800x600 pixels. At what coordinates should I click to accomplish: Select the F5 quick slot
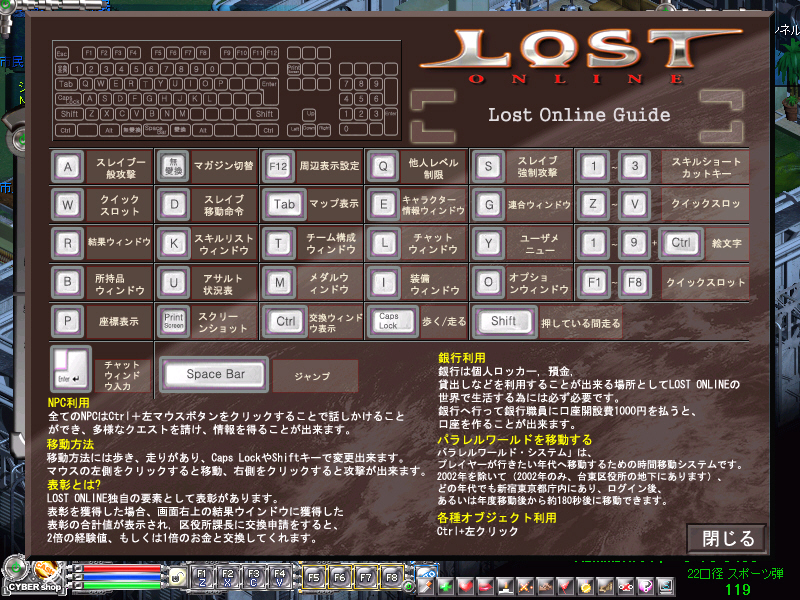[x=314, y=578]
